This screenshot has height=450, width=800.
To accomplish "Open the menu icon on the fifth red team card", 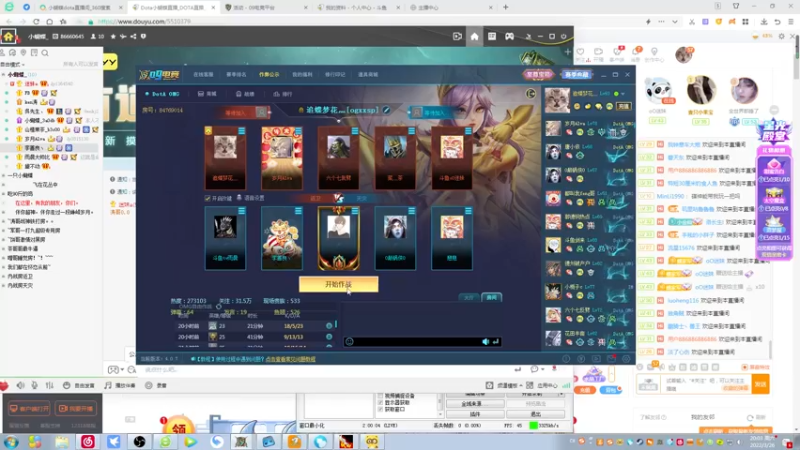I will pos(468,131).
